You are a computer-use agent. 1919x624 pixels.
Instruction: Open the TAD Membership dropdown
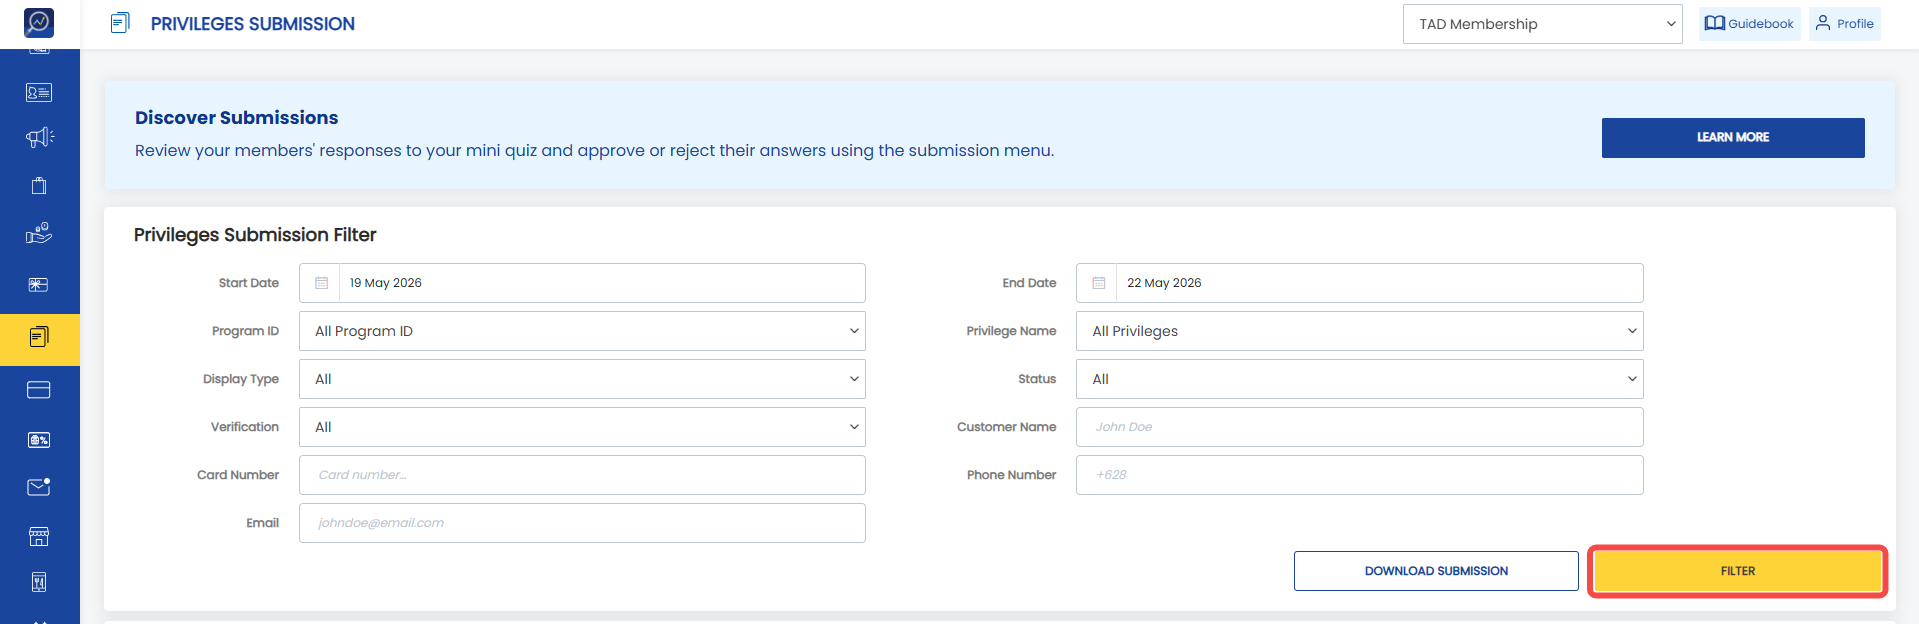click(x=1542, y=24)
